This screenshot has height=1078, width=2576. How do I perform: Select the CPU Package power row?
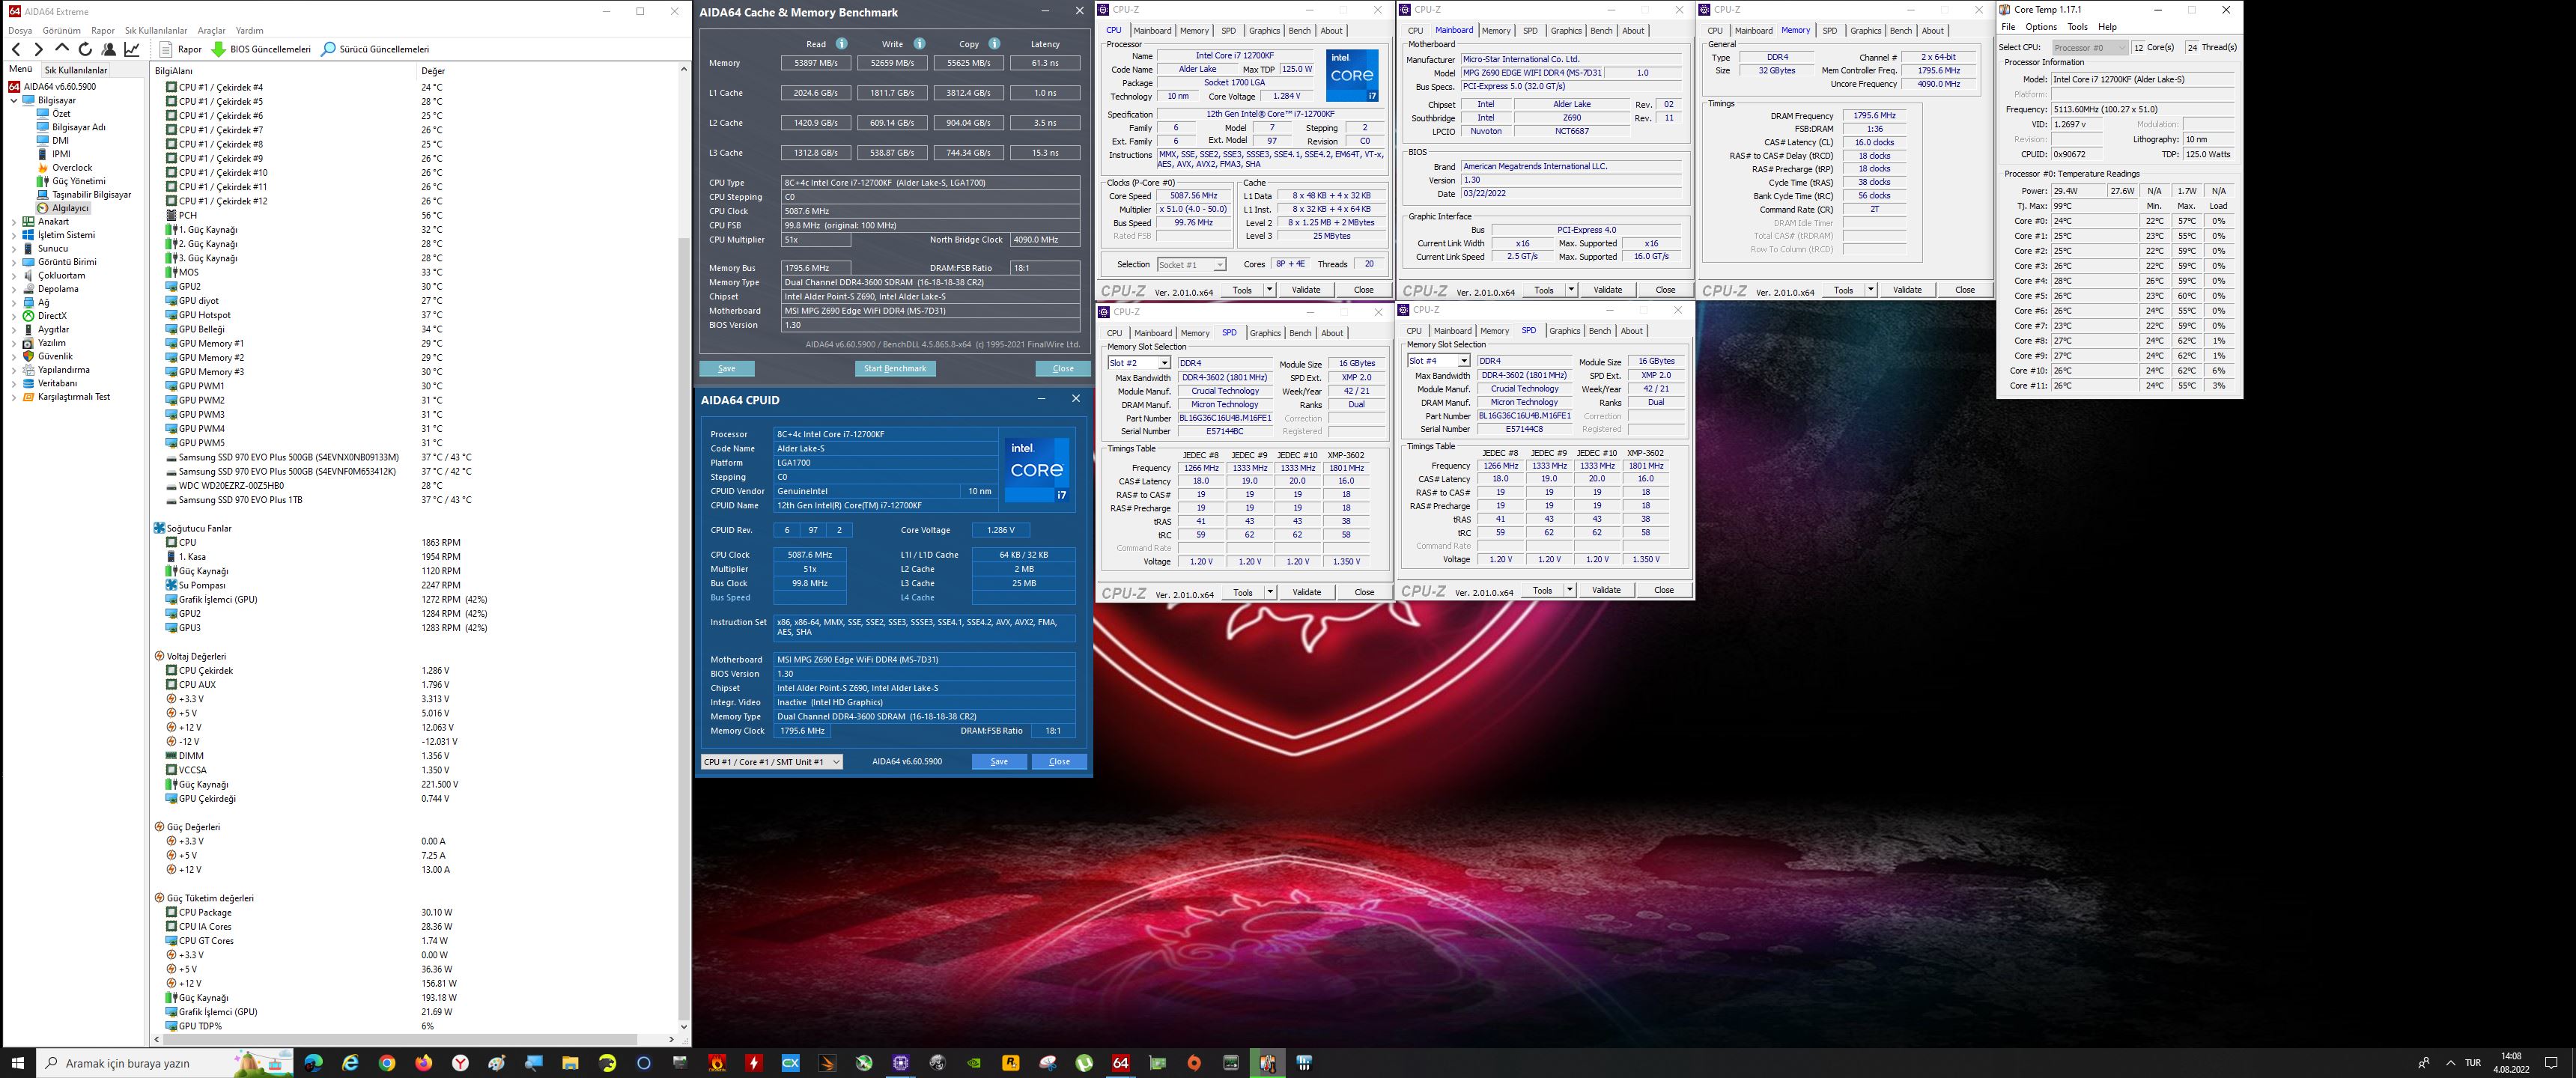coord(417,912)
